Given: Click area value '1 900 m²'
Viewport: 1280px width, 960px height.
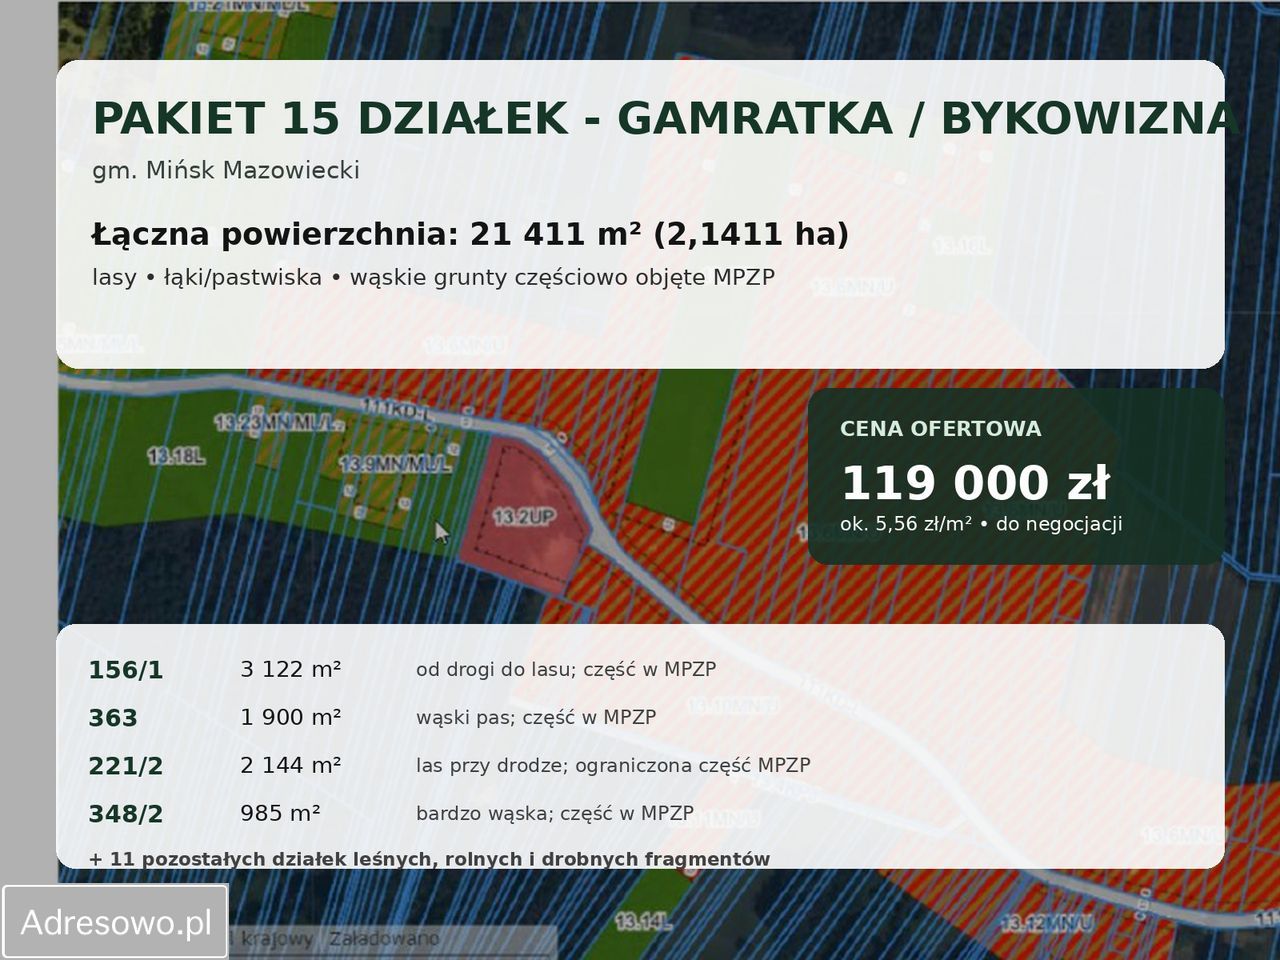Looking at the screenshot, I should pos(291,717).
